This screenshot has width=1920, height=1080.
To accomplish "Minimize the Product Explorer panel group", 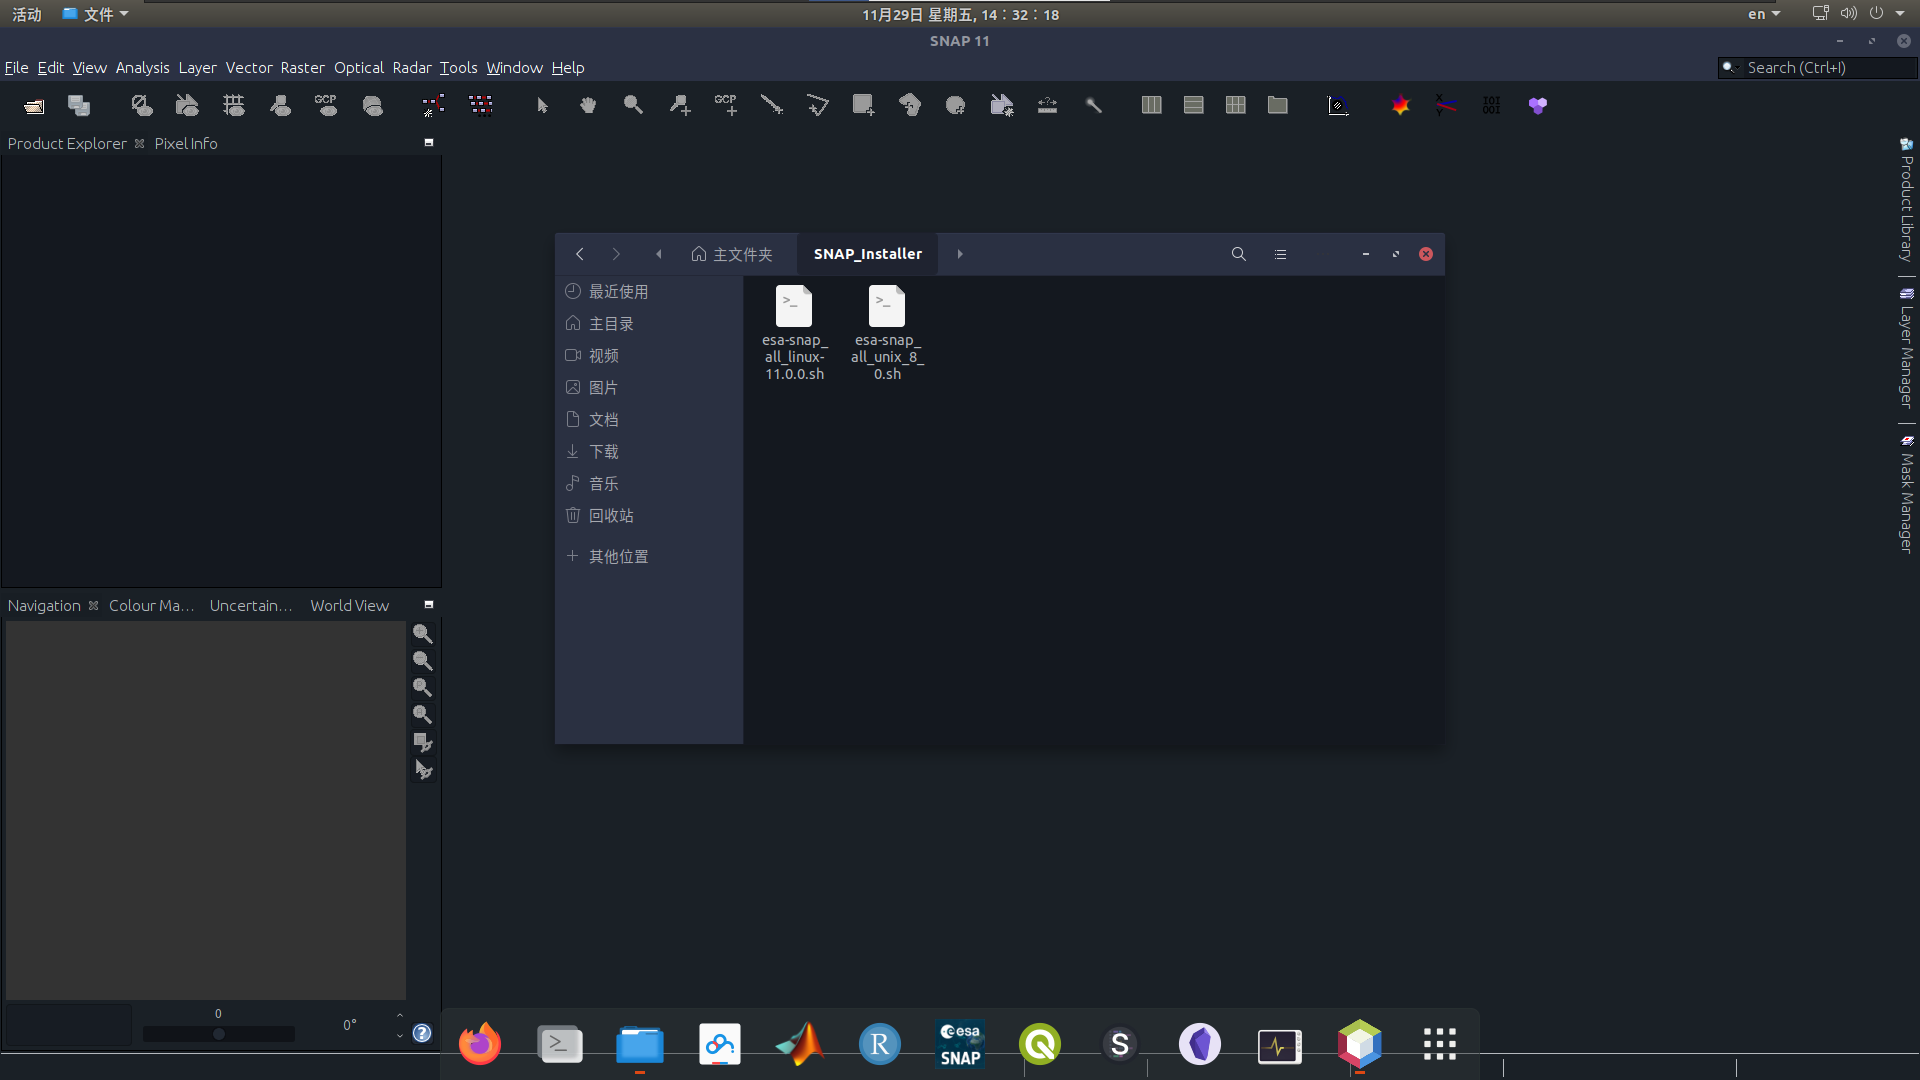I will 429,143.
